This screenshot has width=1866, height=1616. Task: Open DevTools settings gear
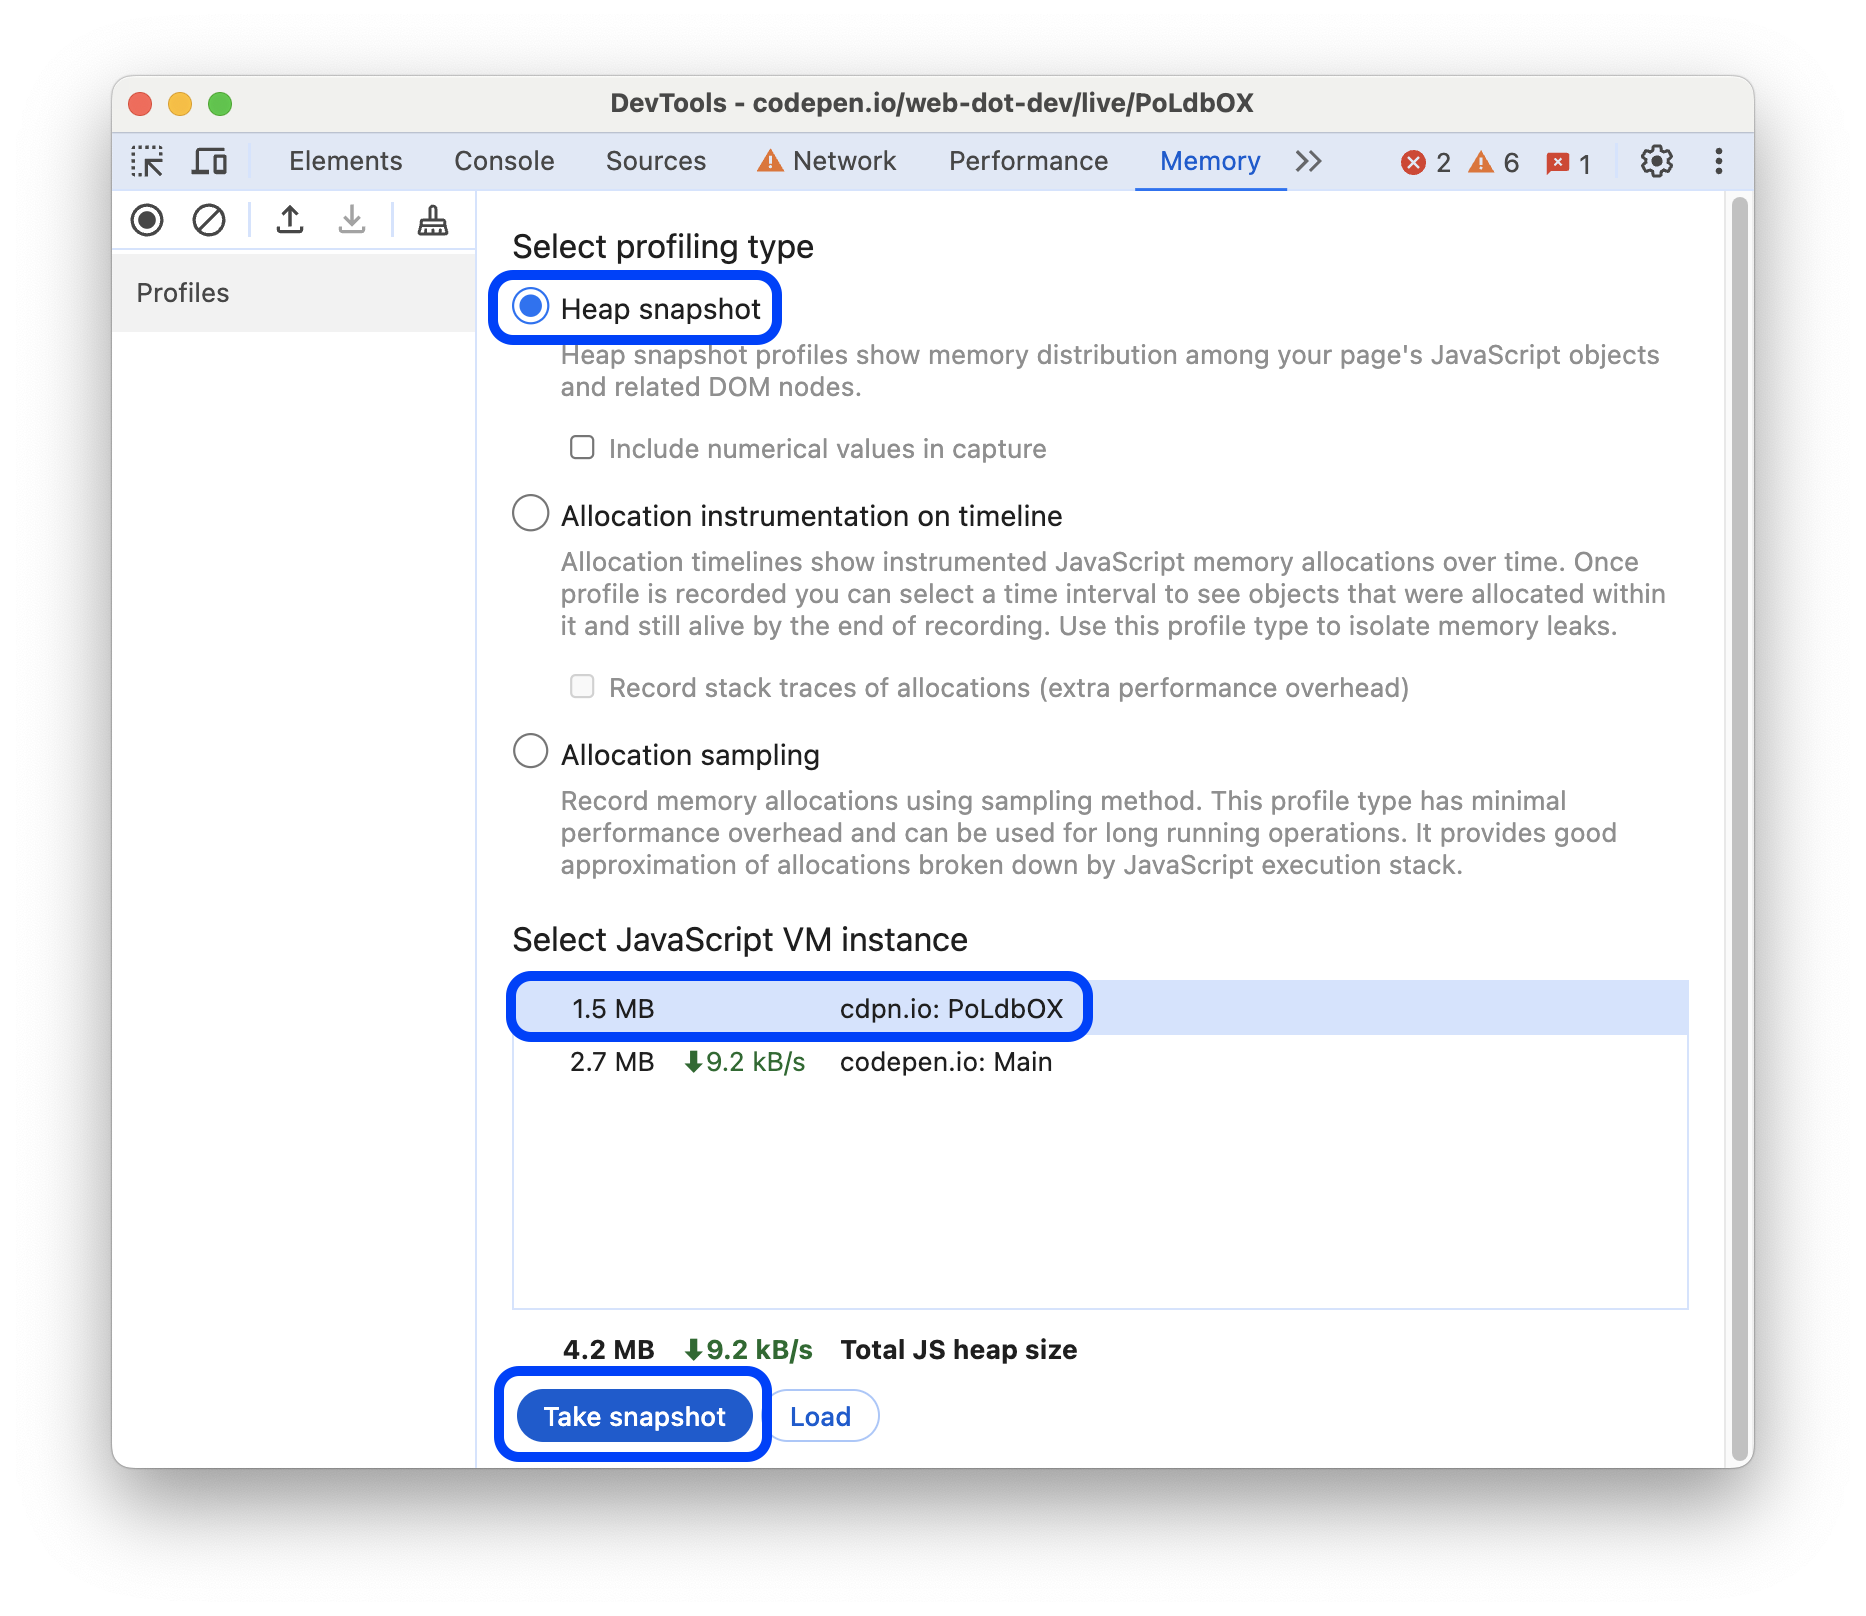[x=1657, y=160]
